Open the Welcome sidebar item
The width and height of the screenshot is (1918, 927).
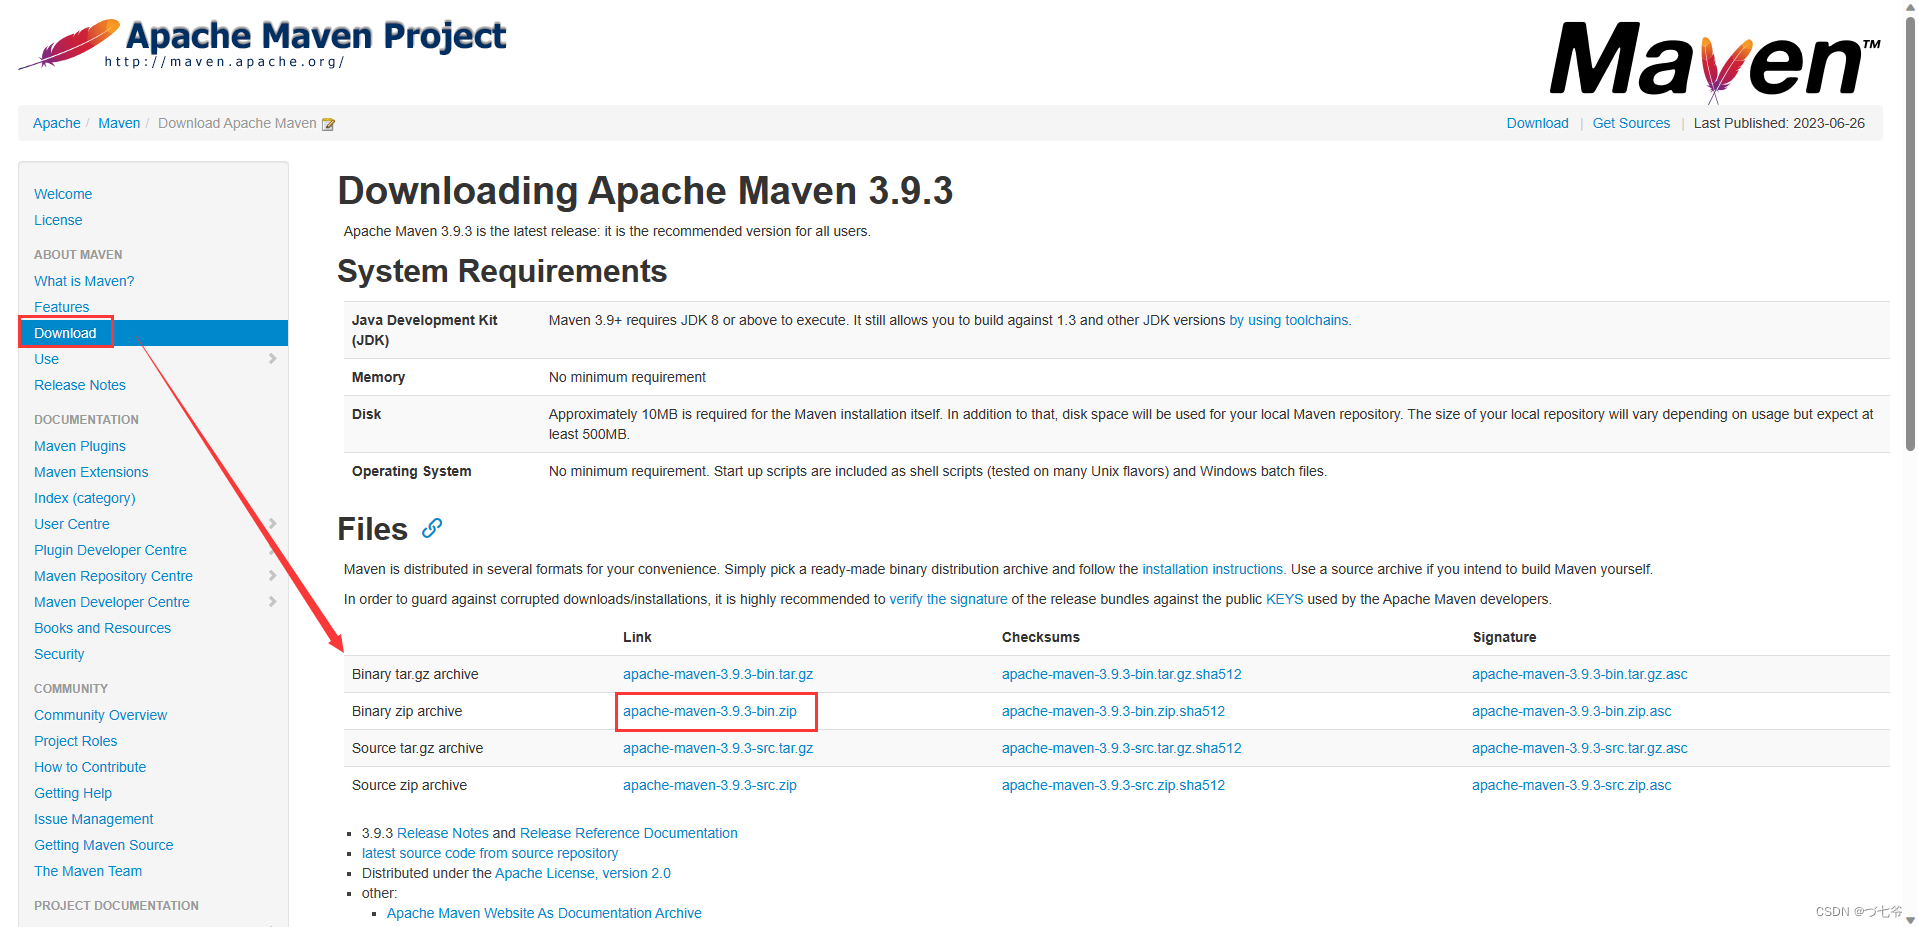pos(63,194)
